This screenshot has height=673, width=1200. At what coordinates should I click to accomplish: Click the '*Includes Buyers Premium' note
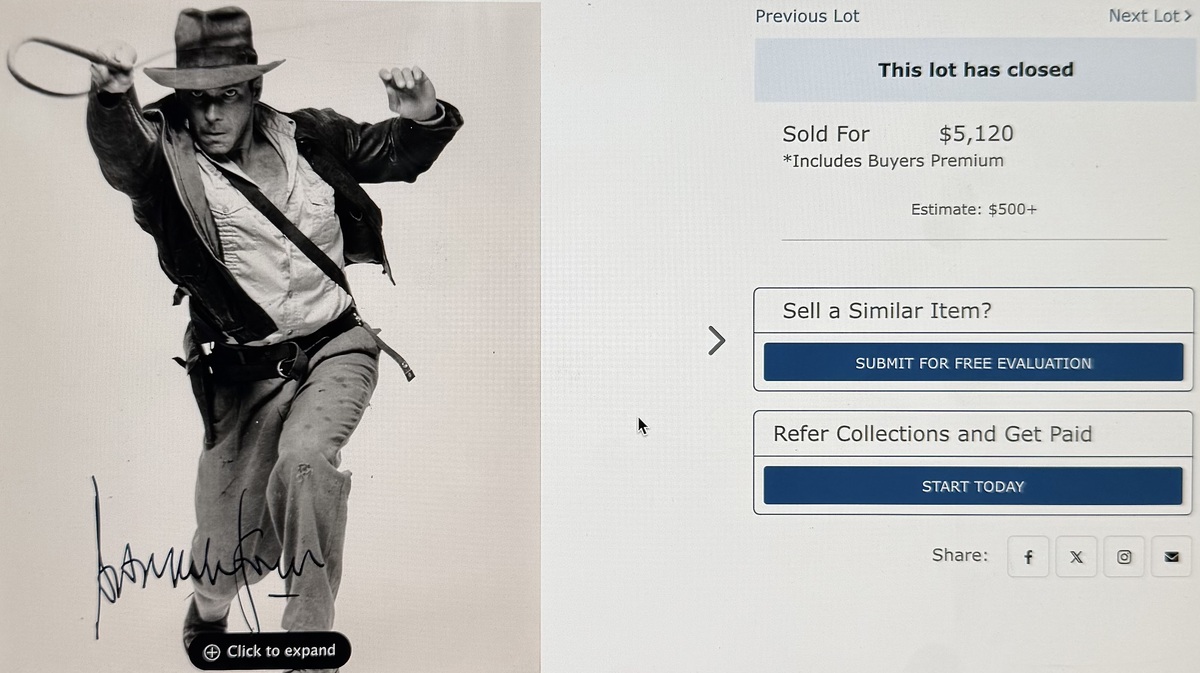click(893, 161)
